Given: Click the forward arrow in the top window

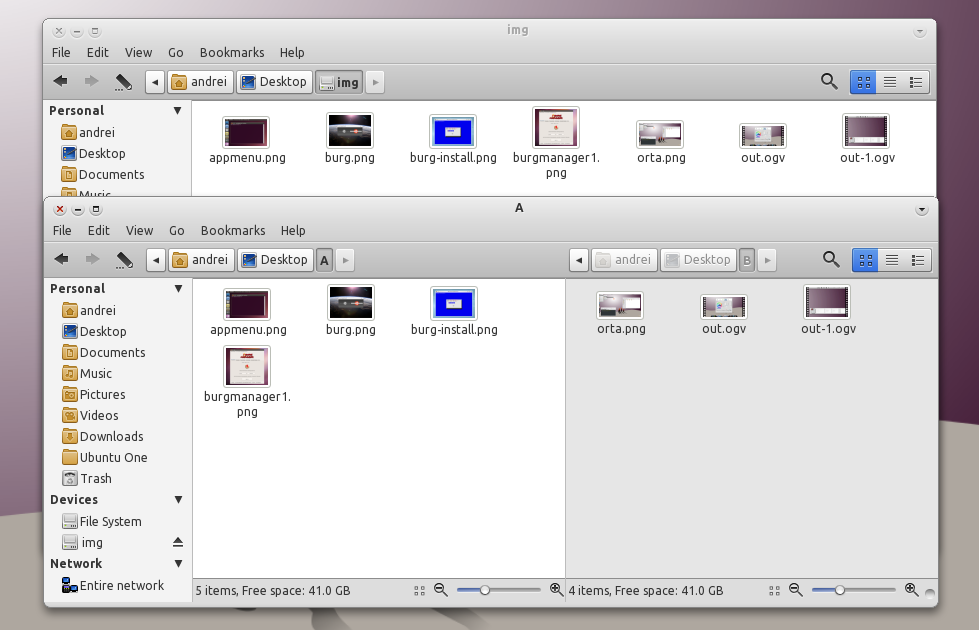Looking at the screenshot, I should (x=90, y=81).
